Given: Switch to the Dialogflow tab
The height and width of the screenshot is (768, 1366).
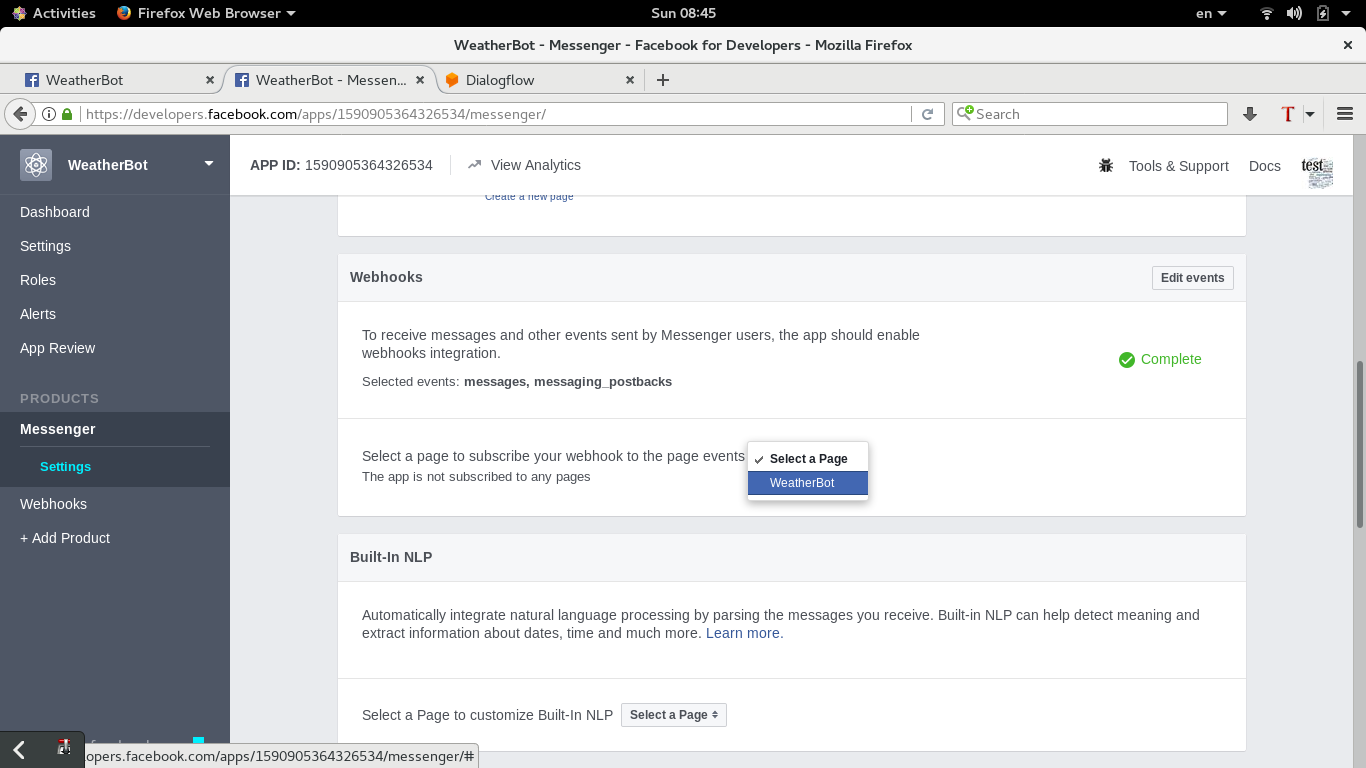Looking at the screenshot, I should coord(539,80).
